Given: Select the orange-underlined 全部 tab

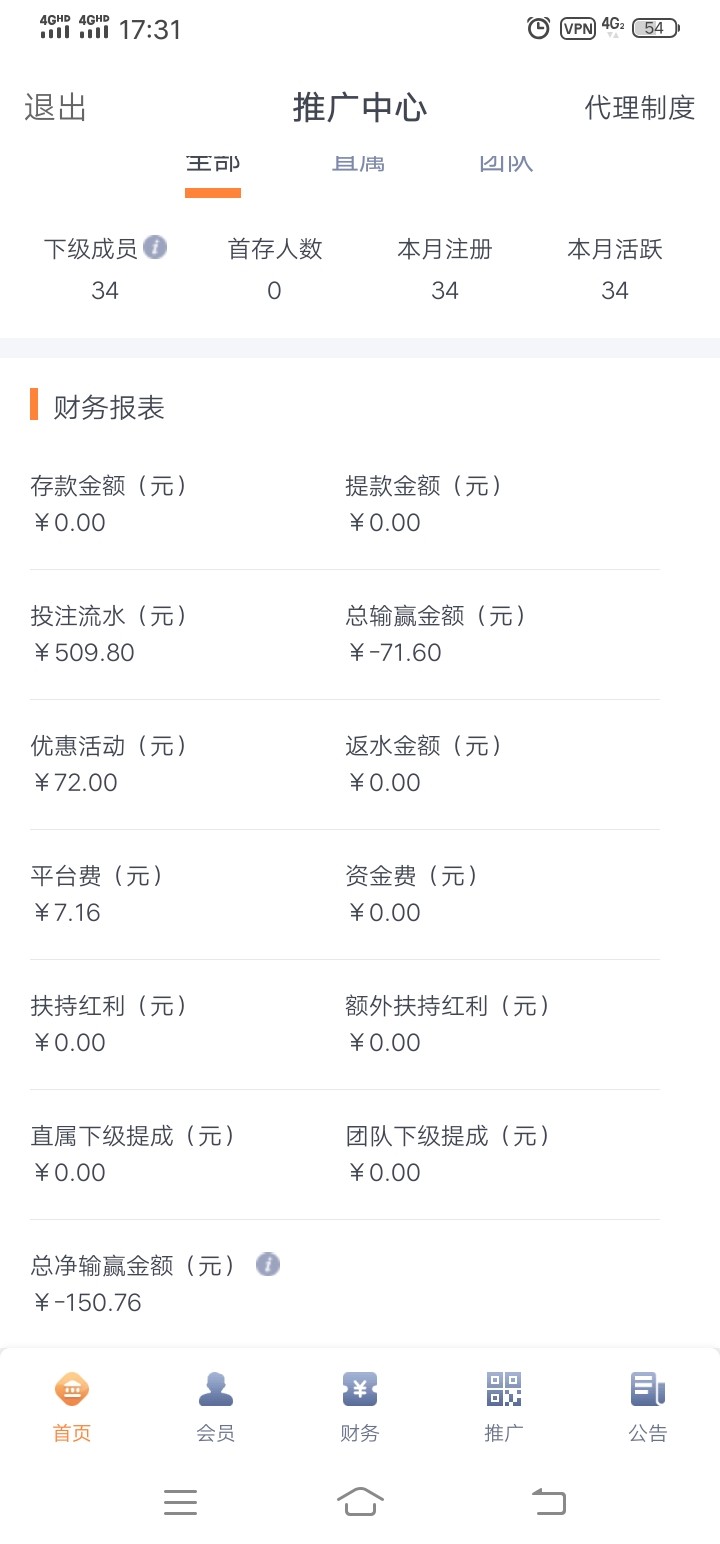Looking at the screenshot, I should tap(213, 166).
